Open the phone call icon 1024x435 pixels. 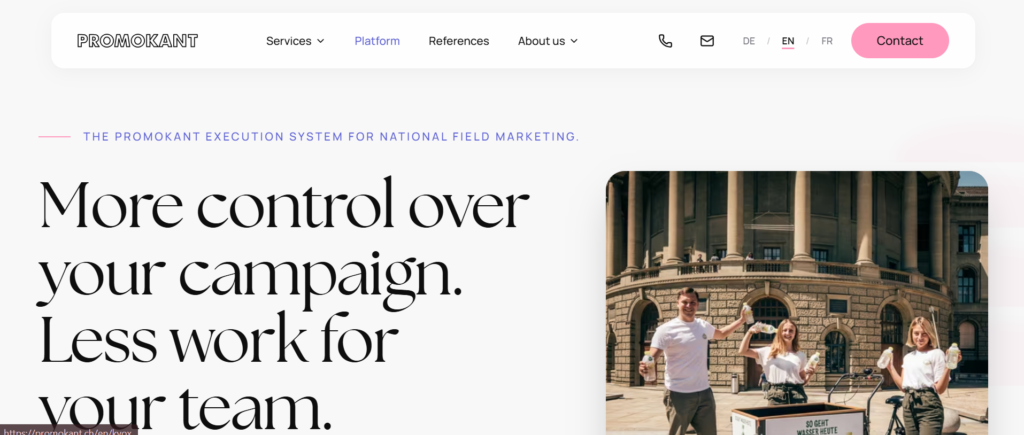coord(665,41)
